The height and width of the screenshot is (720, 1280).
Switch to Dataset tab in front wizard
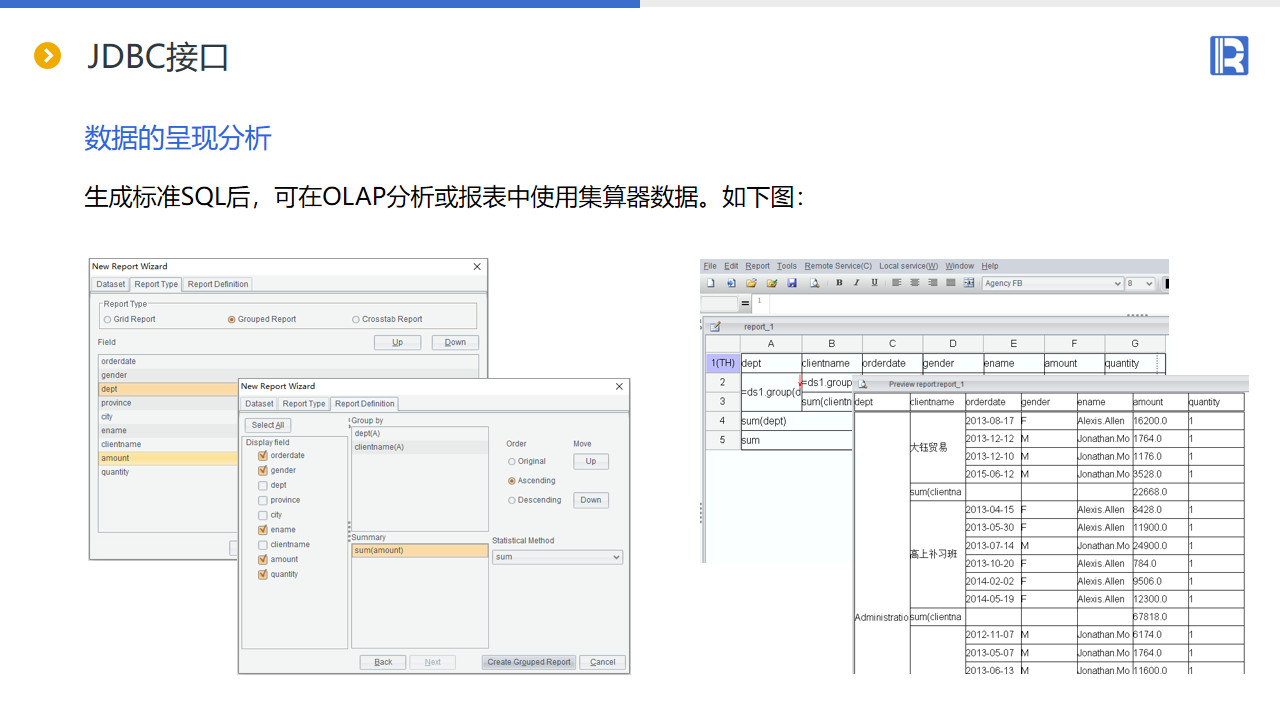(x=259, y=404)
